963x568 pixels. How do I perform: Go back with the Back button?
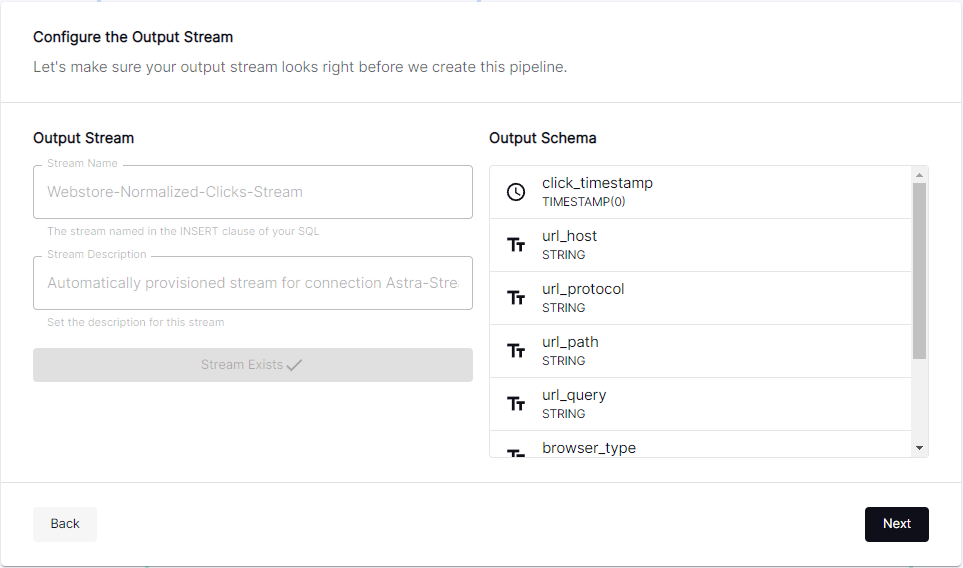pyautogui.click(x=65, y=524)
